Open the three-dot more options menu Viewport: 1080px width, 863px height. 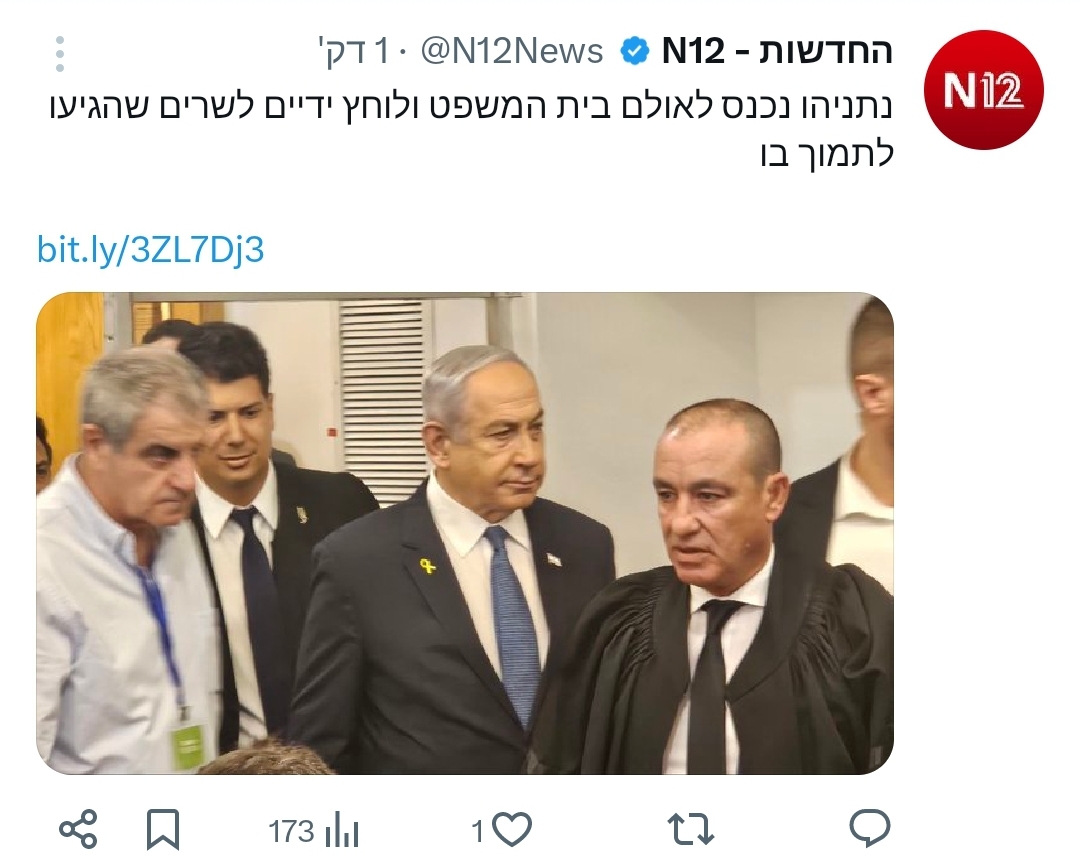60,54
